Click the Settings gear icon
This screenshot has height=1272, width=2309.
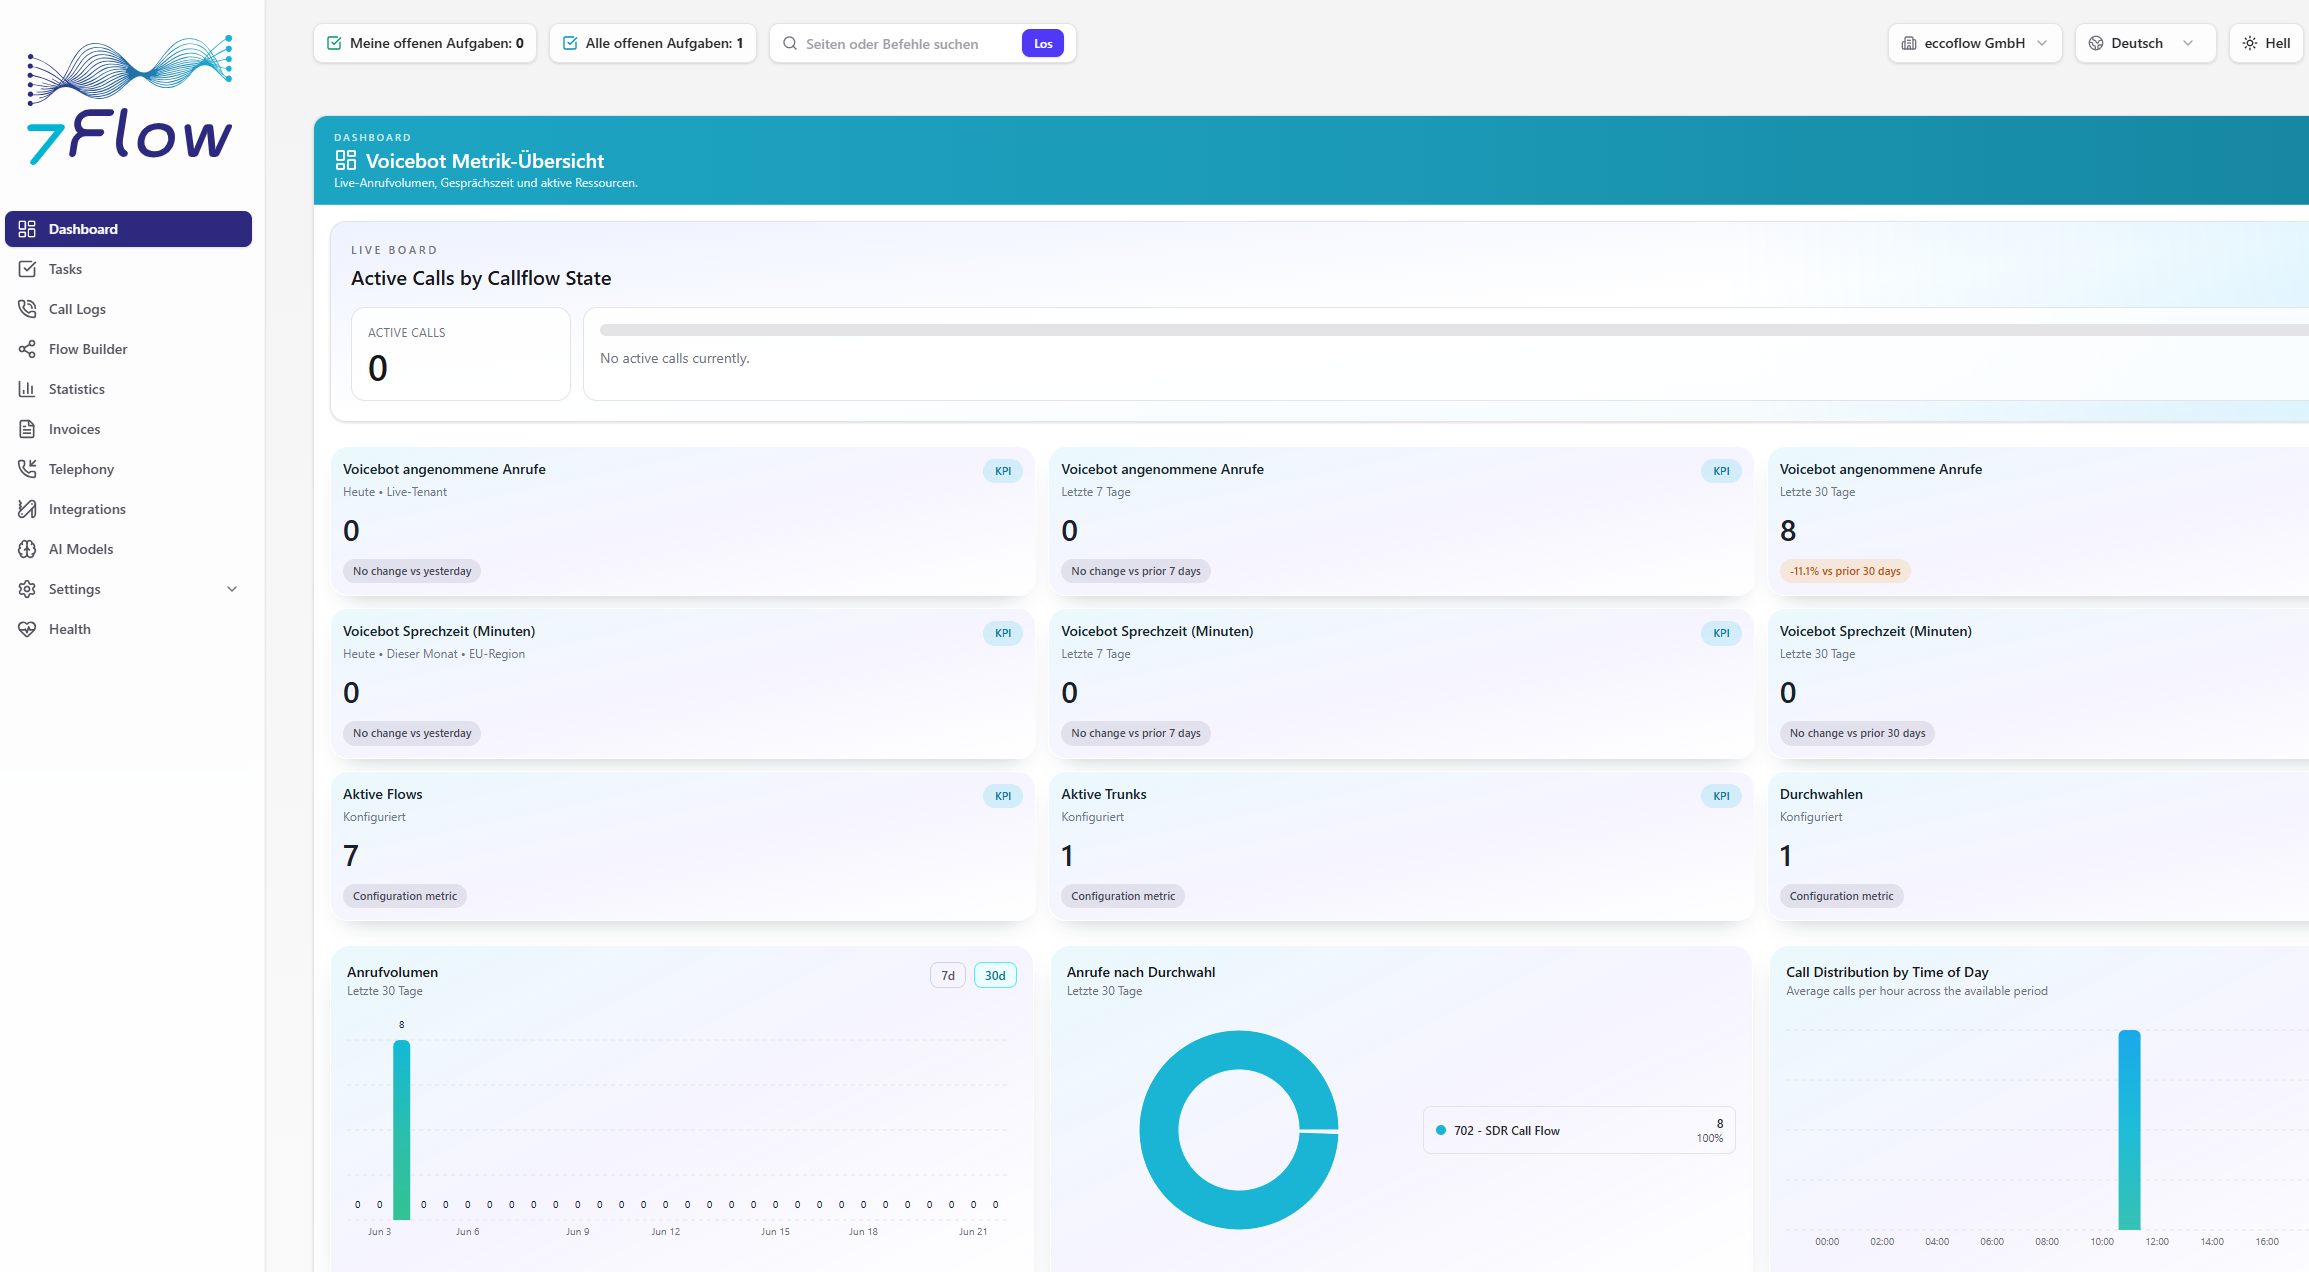click(27, 589)
